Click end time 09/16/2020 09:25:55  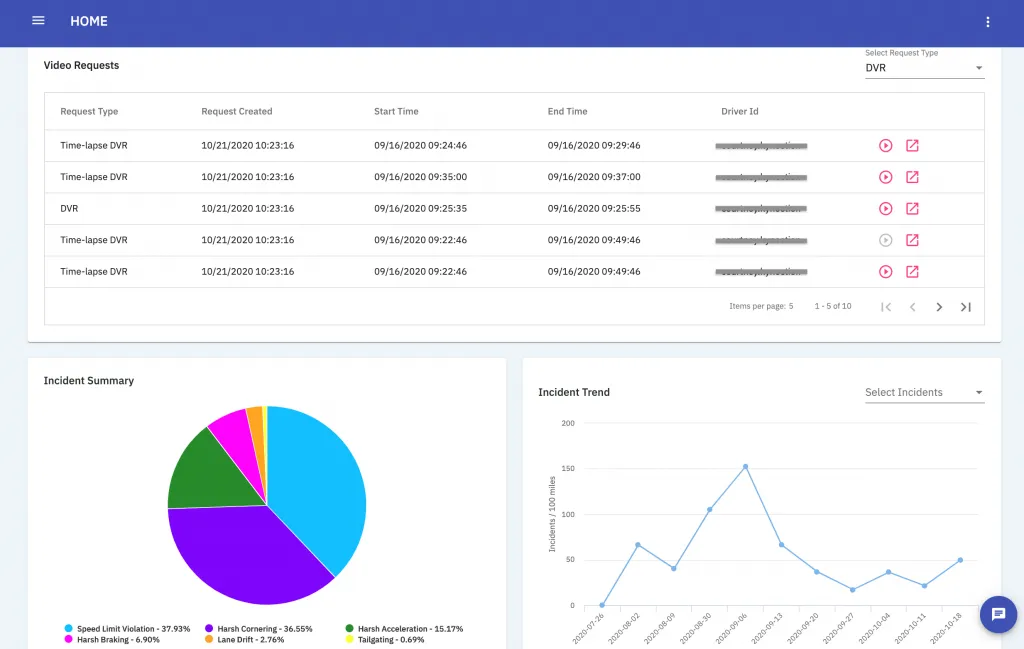594,209
